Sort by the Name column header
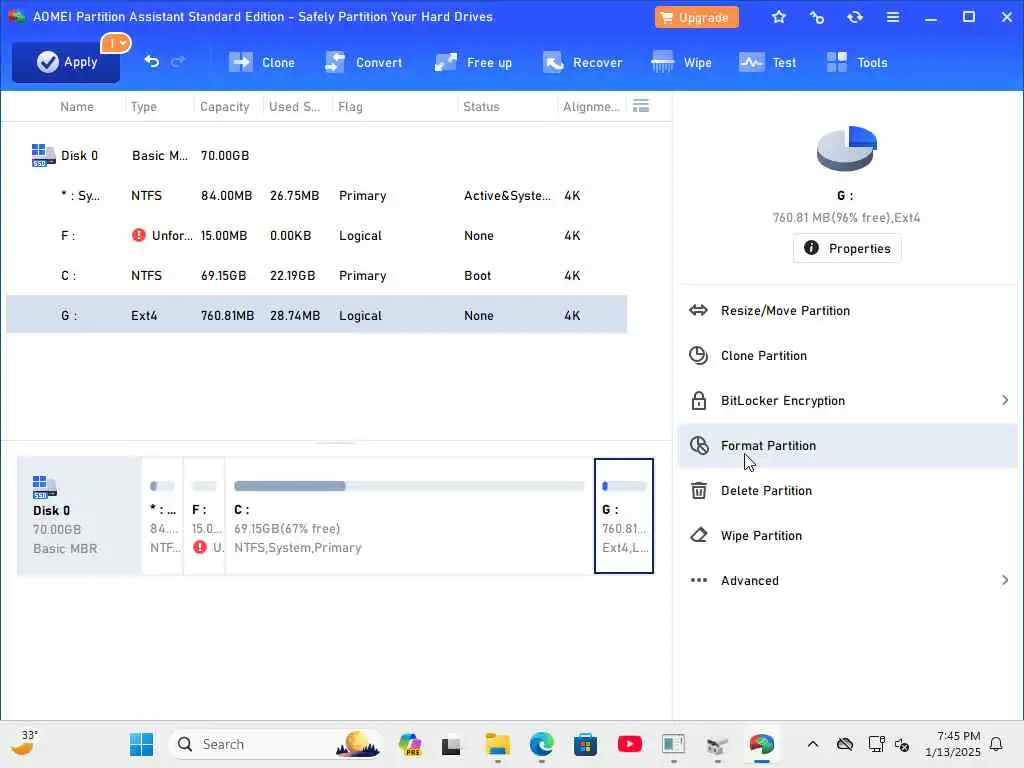 tap(77, 106)
